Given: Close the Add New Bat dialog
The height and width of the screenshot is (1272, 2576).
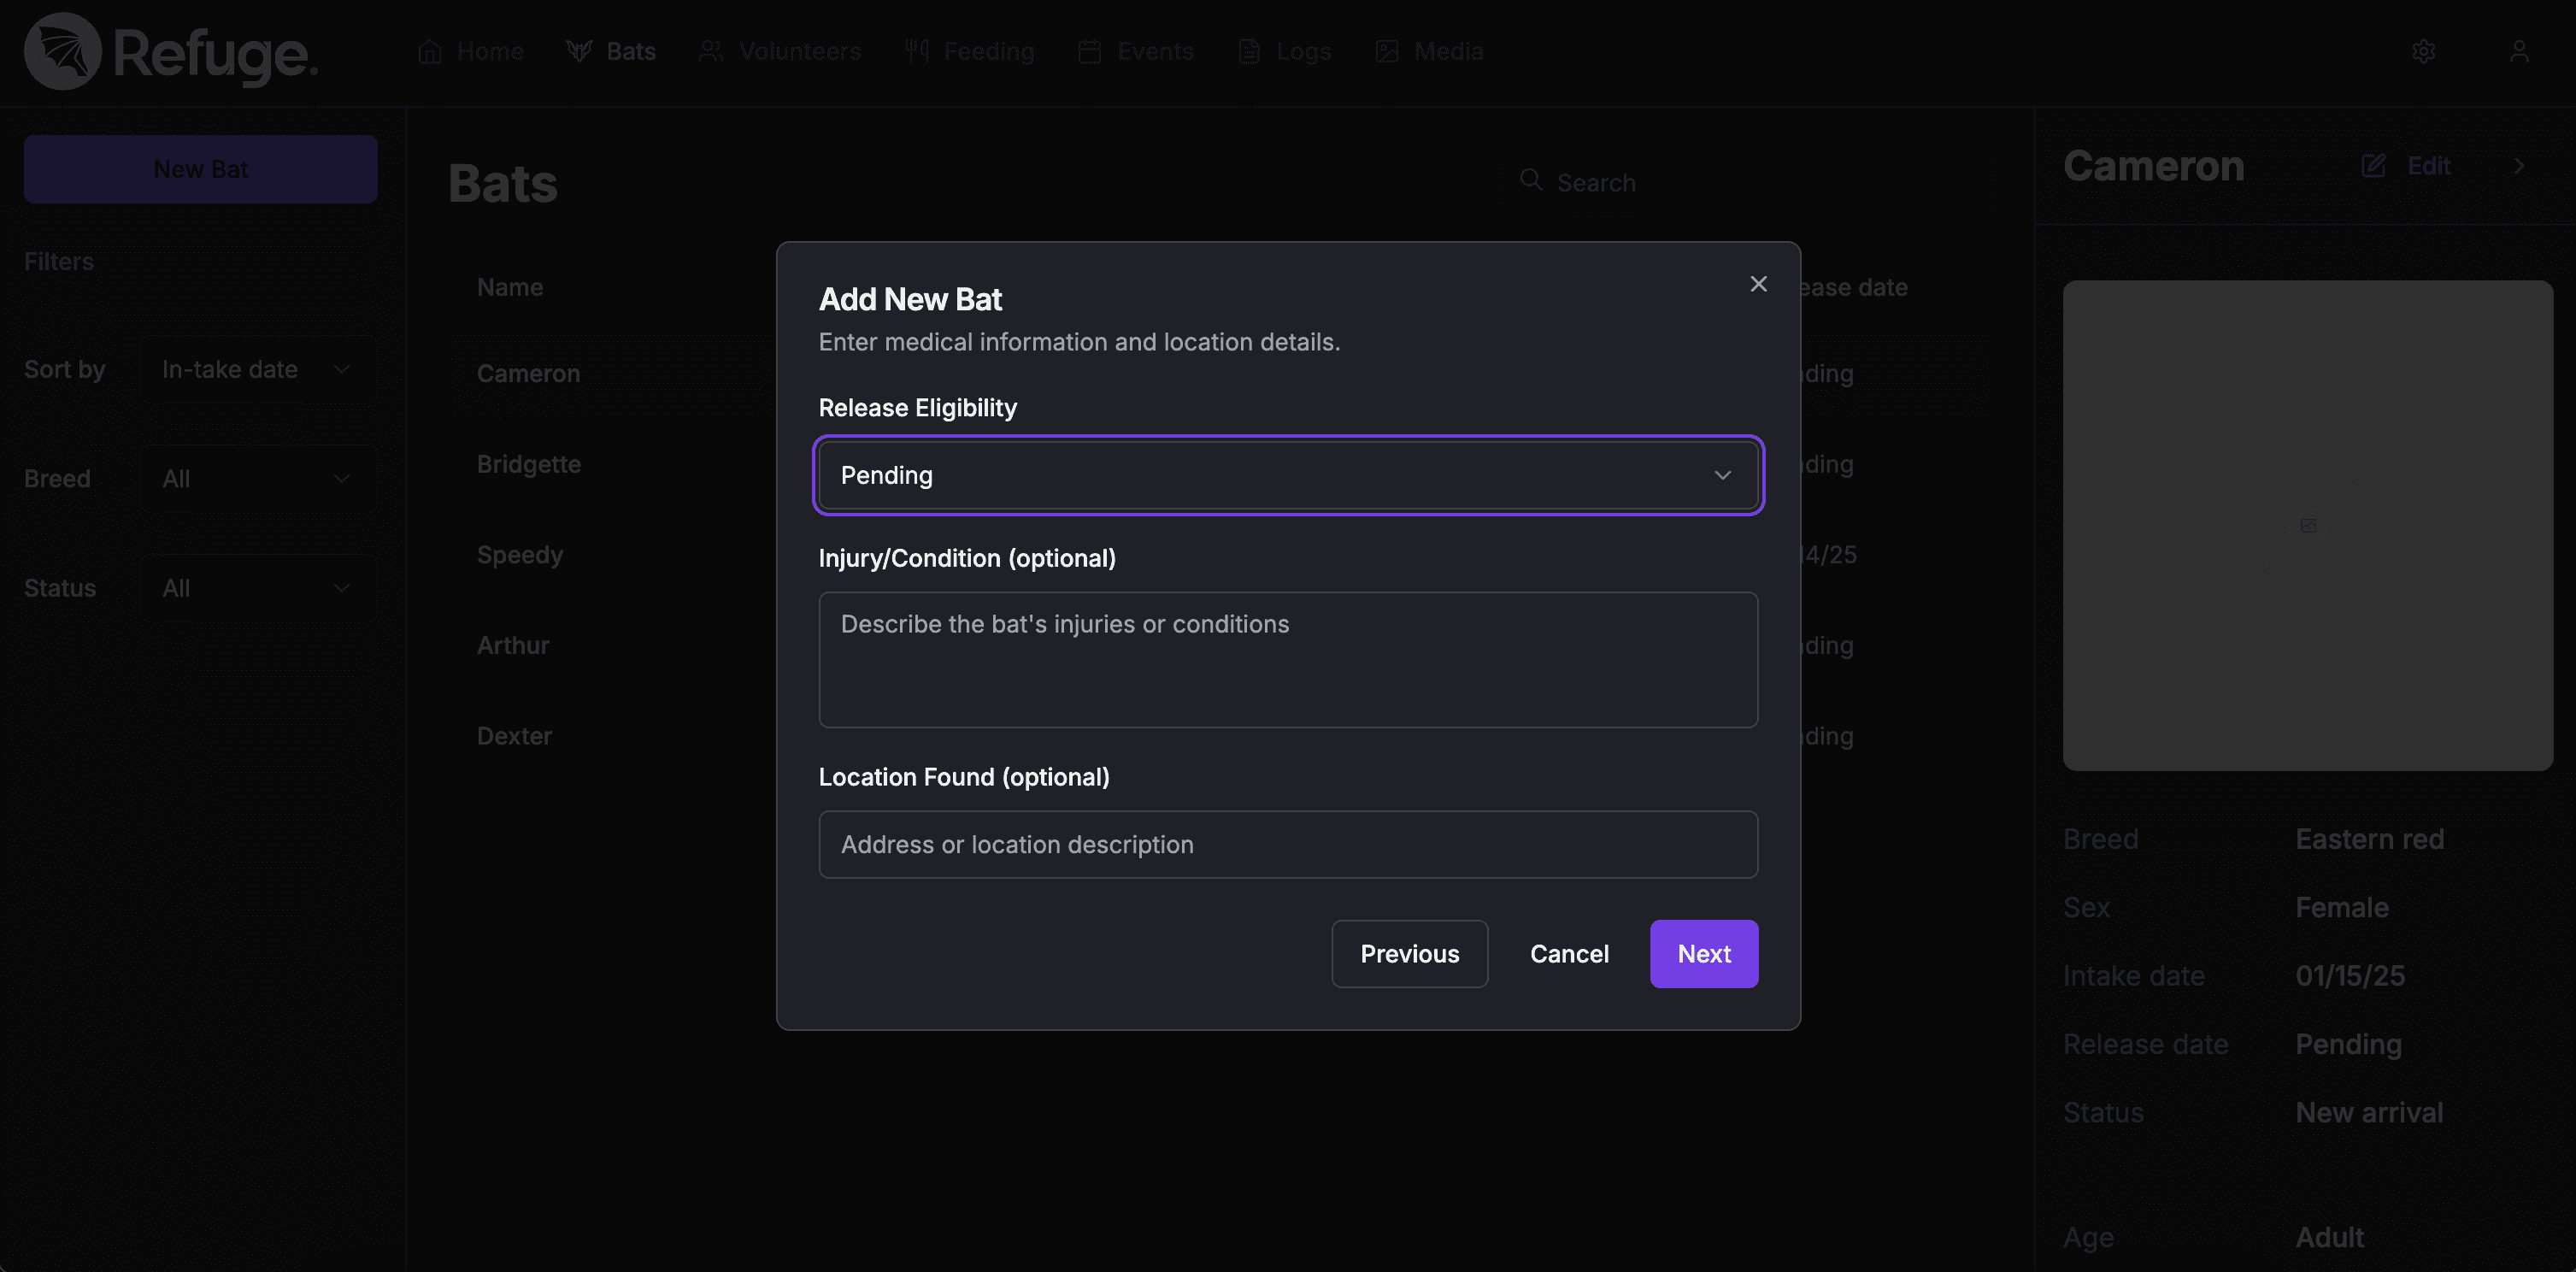Looking at the screenshot, I should click(1758, 284).
